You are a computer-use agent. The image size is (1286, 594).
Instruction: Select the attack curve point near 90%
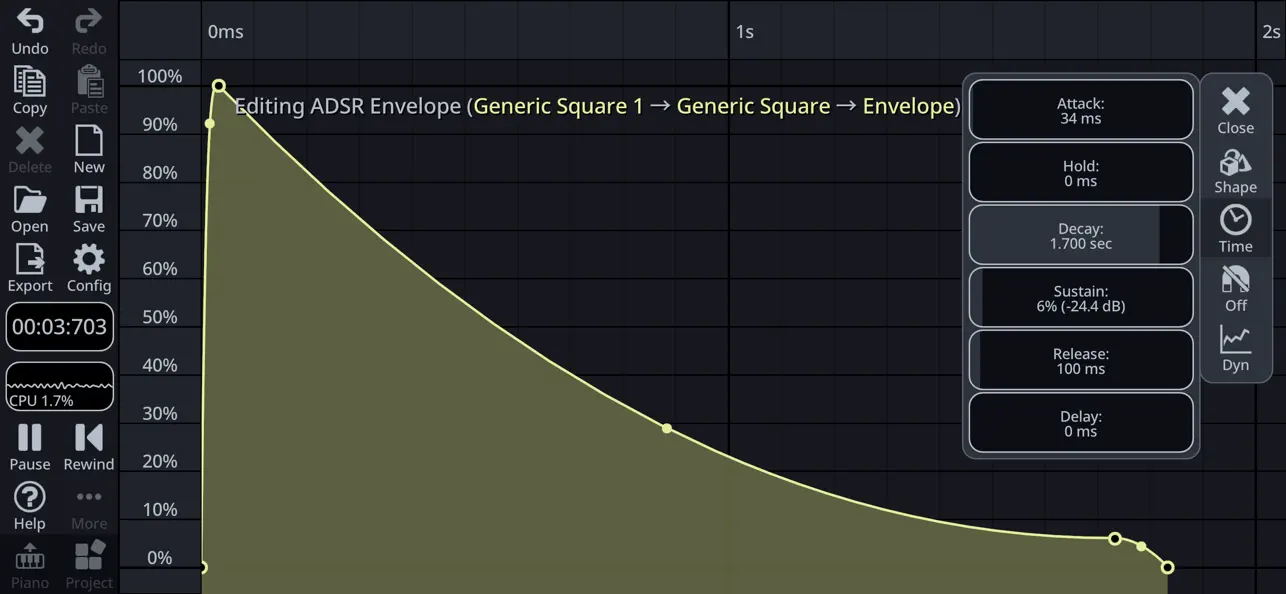(x=209, y=124)
